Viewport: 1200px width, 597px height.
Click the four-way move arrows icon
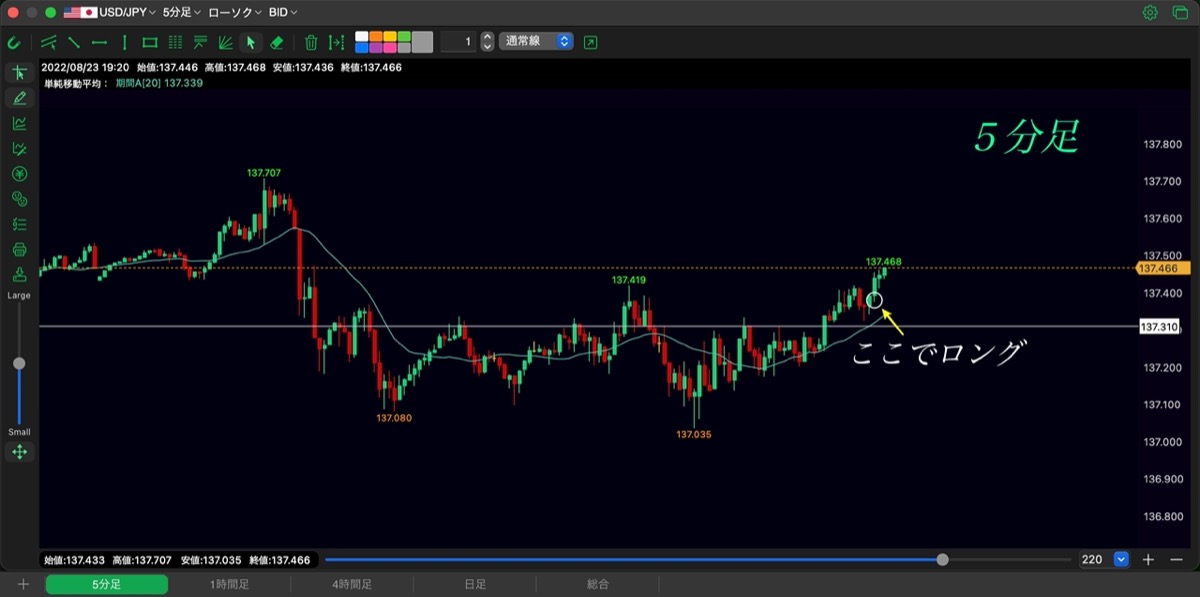[19, 452]
